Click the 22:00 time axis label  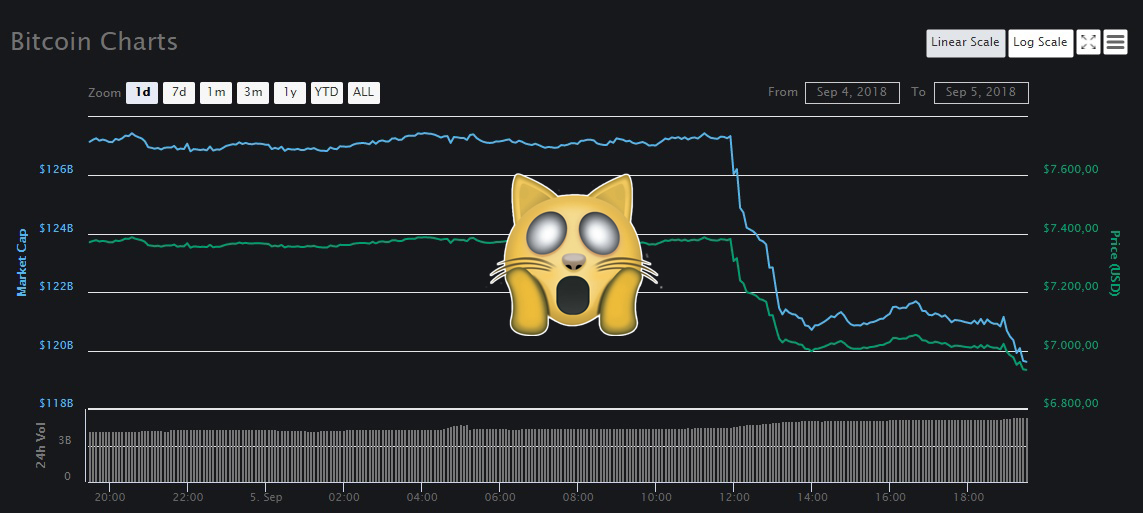(x=187, y=498)
